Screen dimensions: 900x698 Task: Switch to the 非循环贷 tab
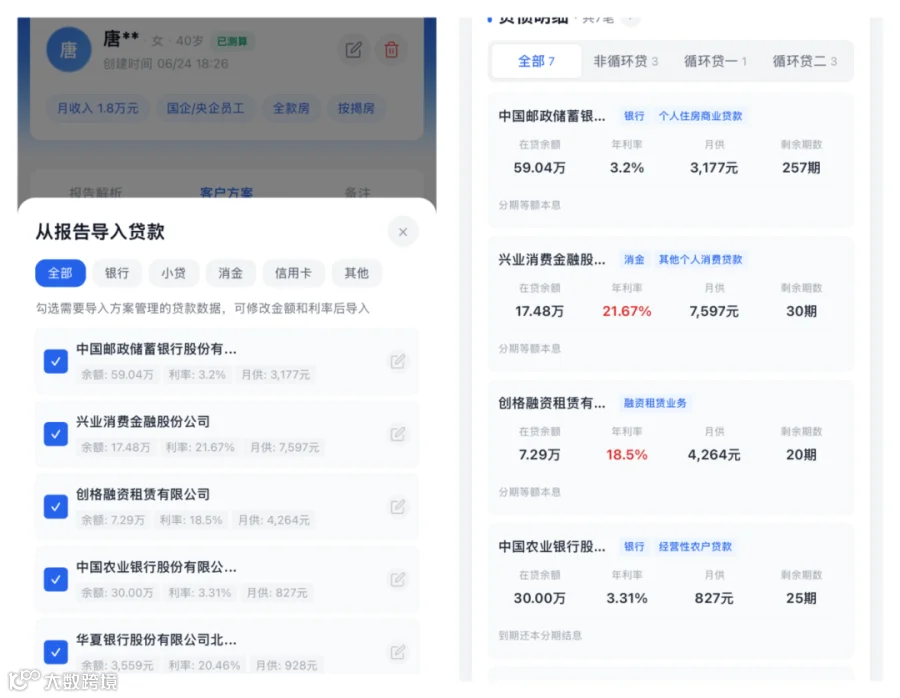coord(625,61)
